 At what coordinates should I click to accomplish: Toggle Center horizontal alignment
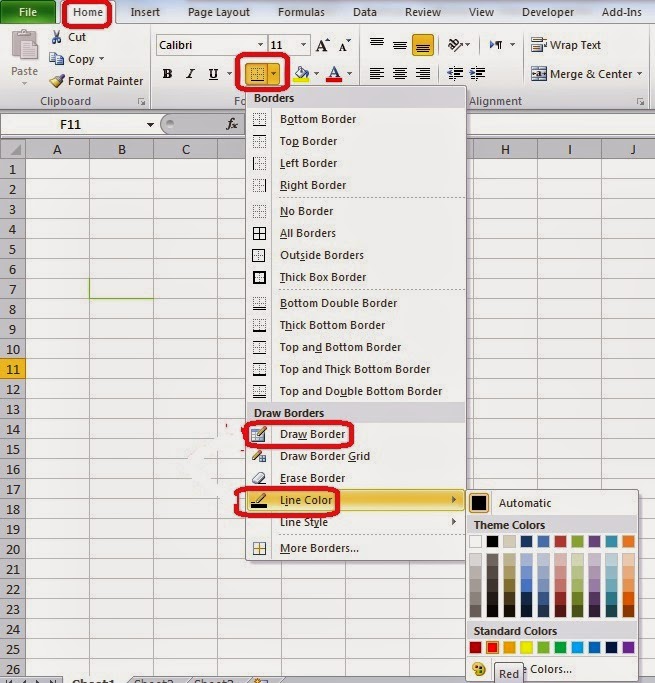click(x=400, y=74)
